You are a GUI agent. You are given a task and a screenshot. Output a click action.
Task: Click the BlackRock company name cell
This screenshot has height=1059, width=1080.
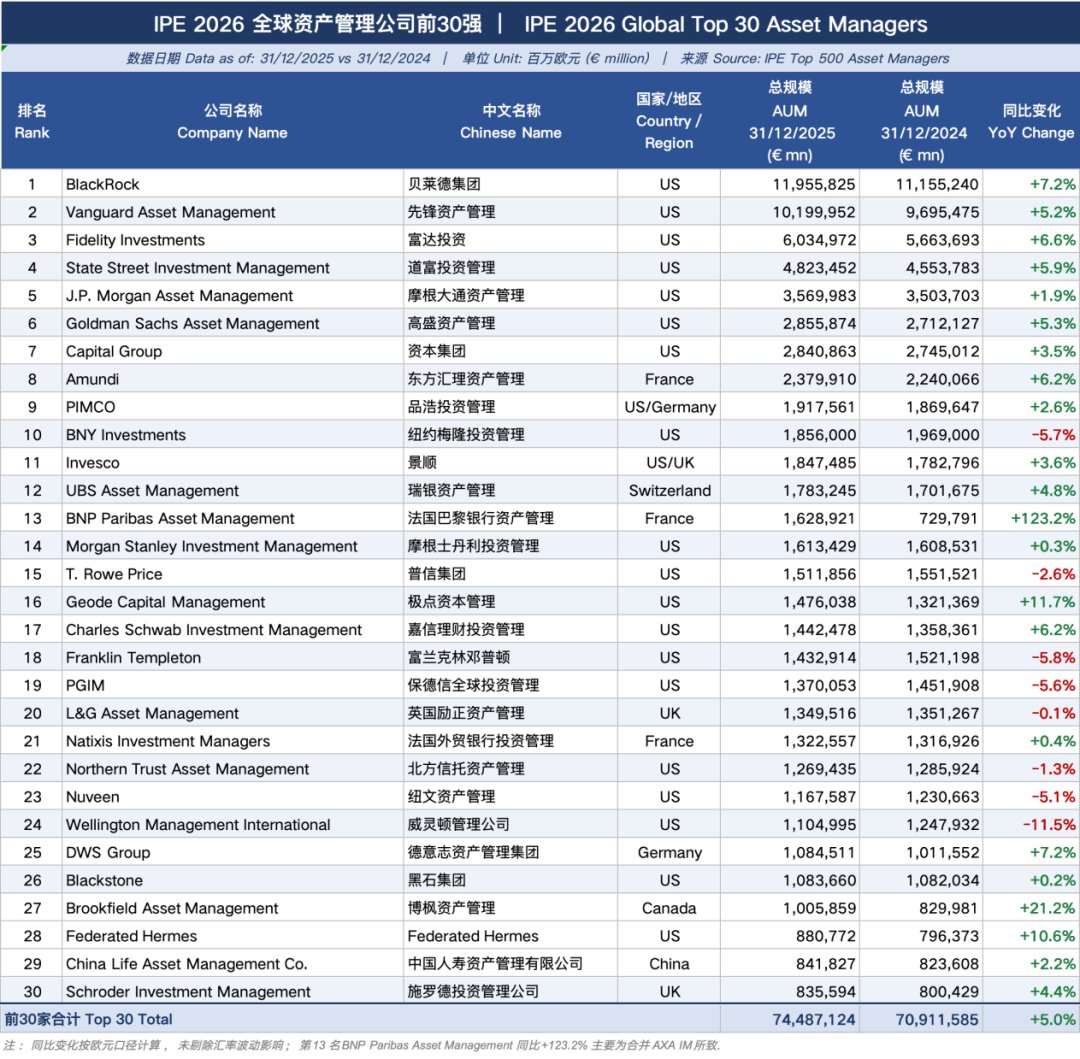[x=233, y=184]
